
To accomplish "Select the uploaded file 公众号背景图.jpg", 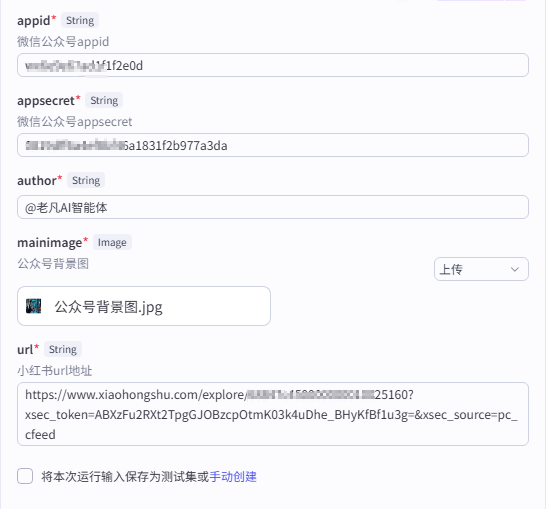I will [x=144, y=306].
